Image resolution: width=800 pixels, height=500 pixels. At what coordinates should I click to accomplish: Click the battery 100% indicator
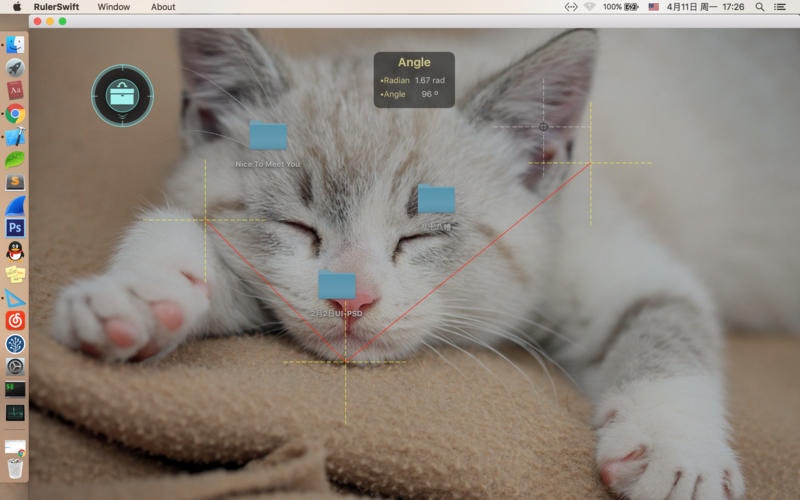click(620, 7)
